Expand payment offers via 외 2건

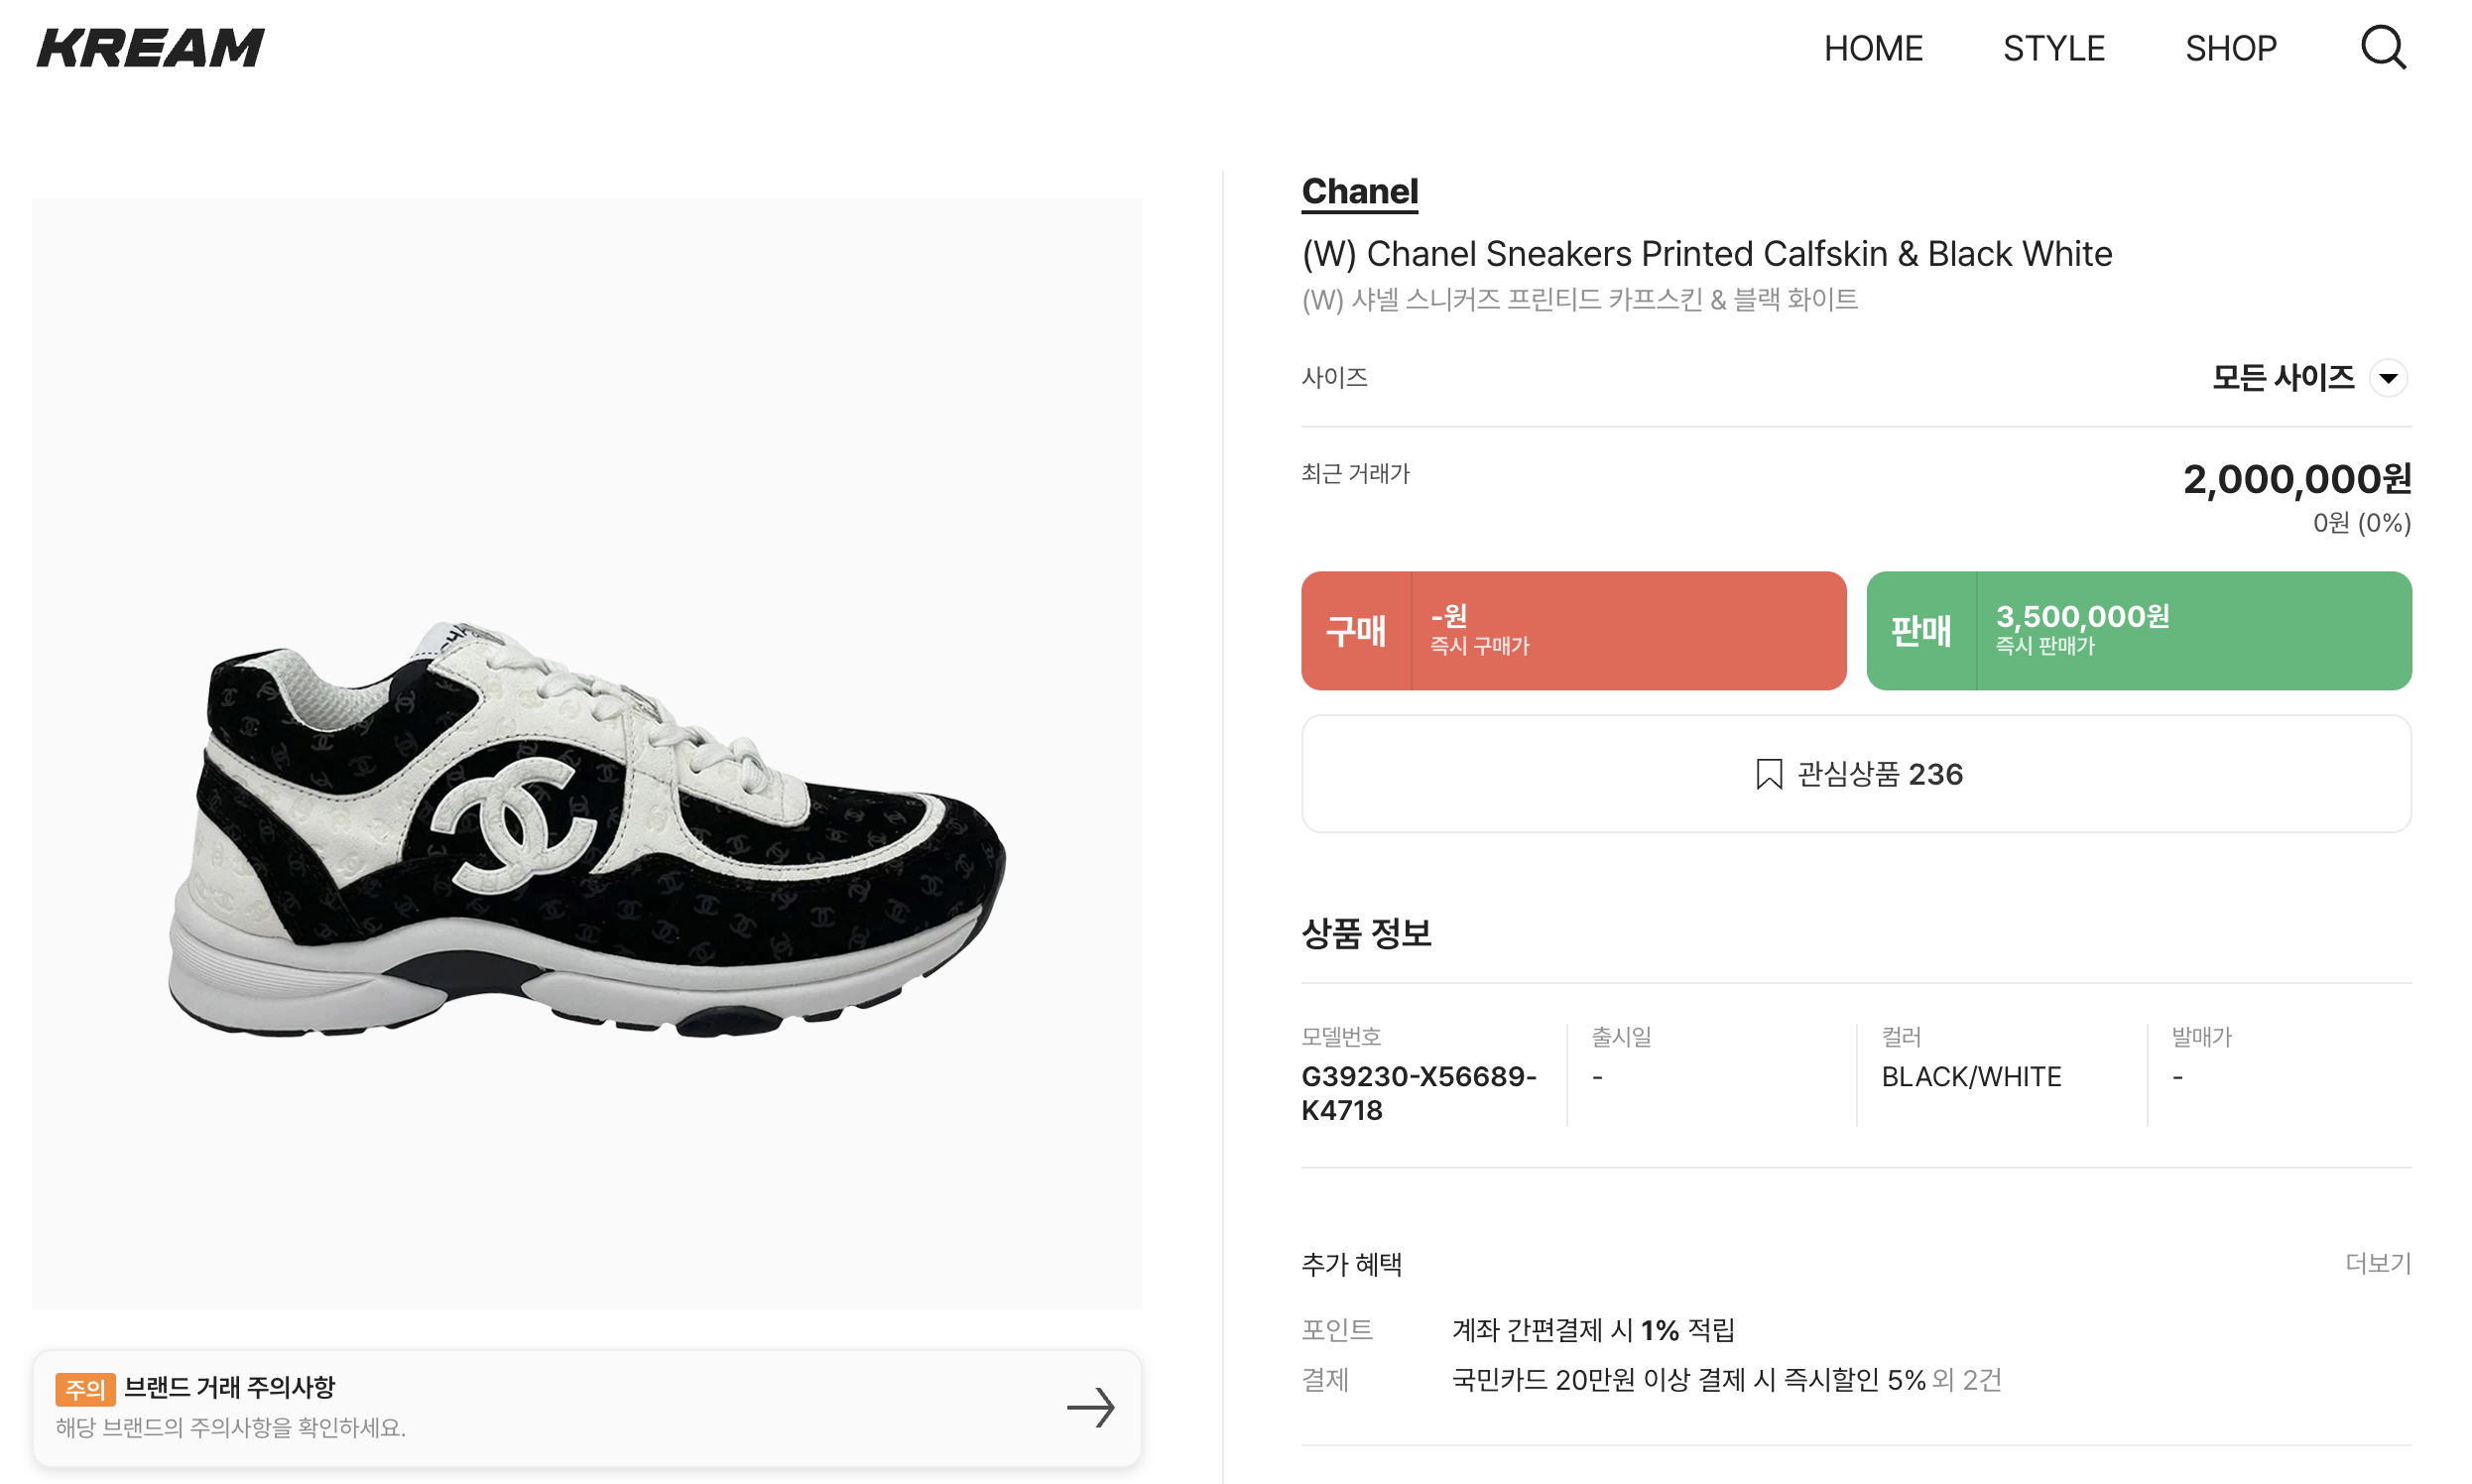coord(1967,1380)
